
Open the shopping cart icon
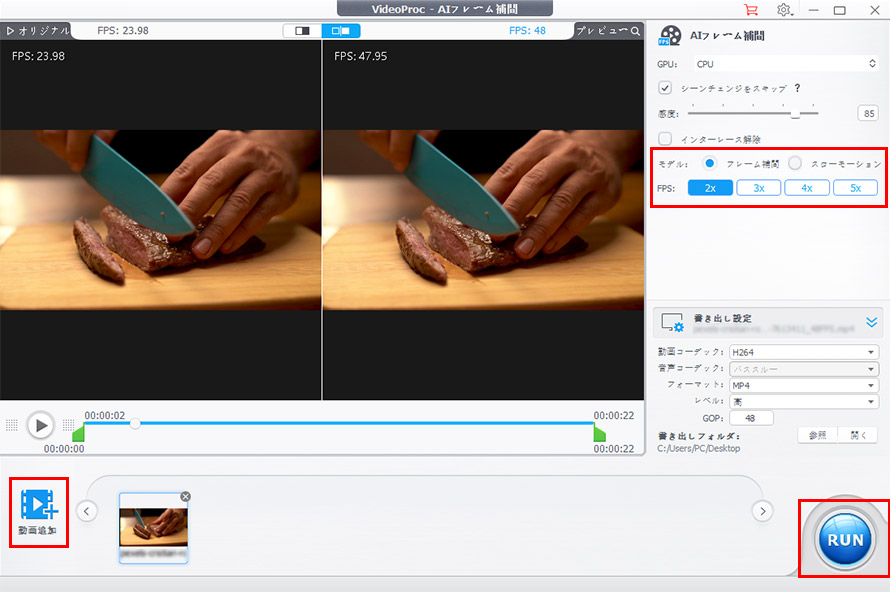tap(751, 10)
